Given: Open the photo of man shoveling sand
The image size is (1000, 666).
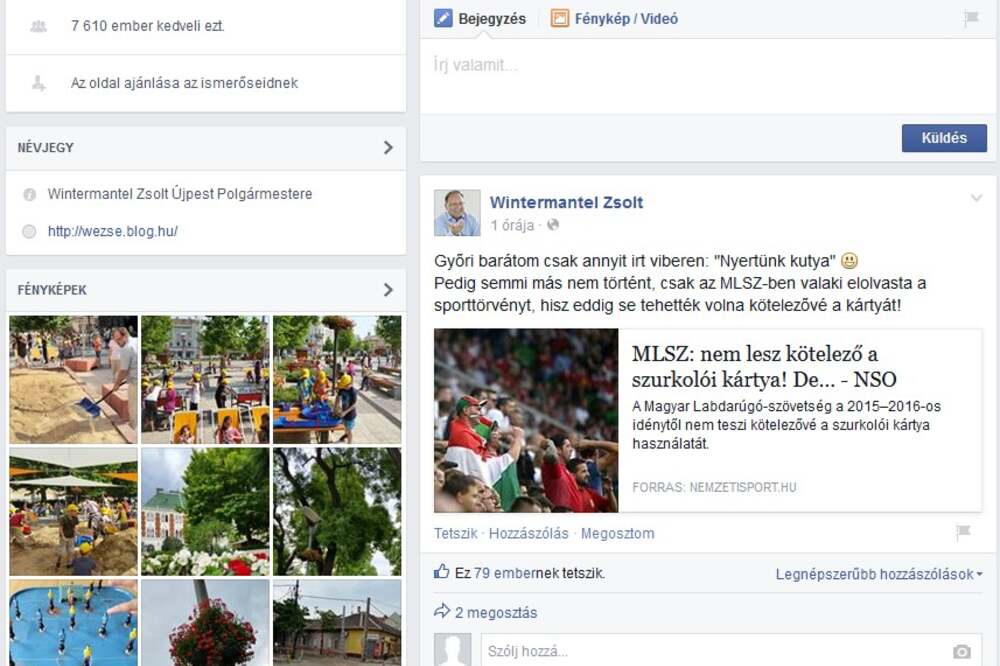Looking at the screenshot, I should coord(73,380).
